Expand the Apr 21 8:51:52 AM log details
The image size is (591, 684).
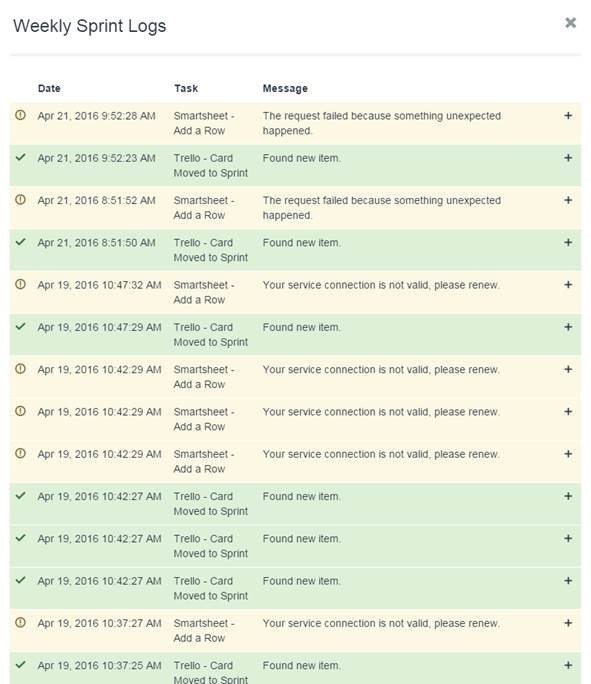[x=568, y=200]
